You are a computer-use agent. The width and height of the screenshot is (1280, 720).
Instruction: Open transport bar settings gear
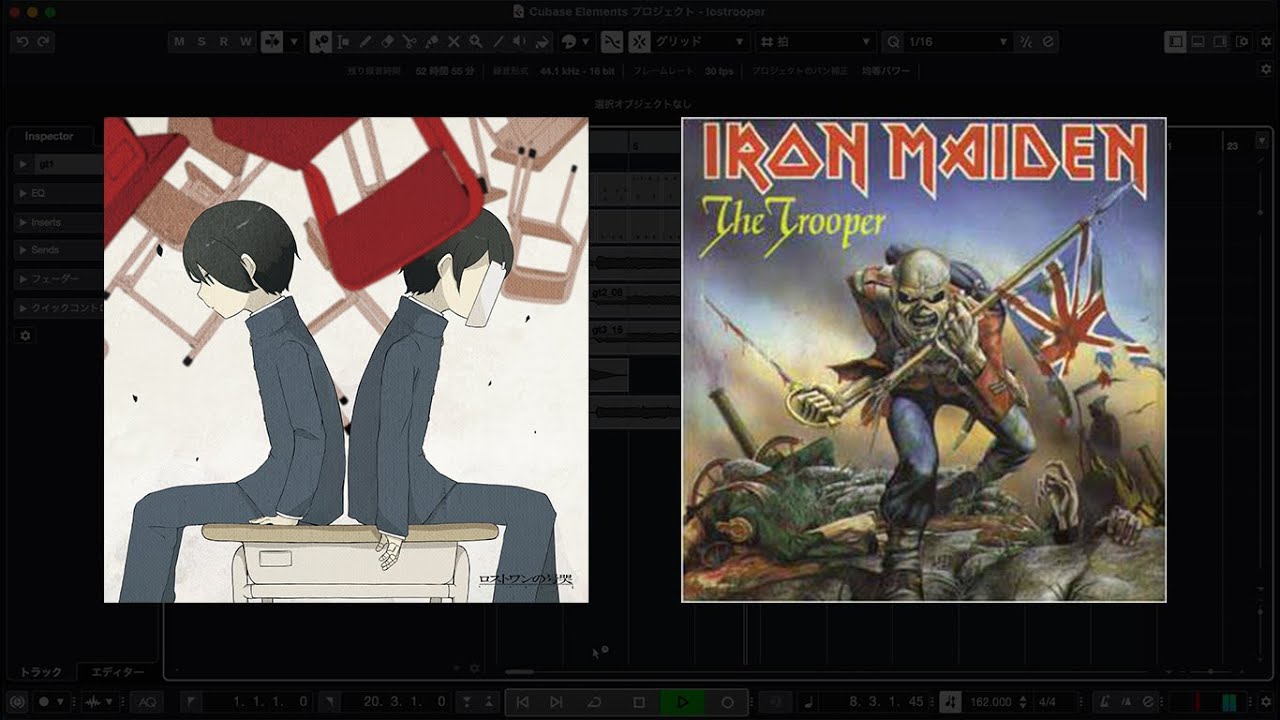[x=1265, y=702]
